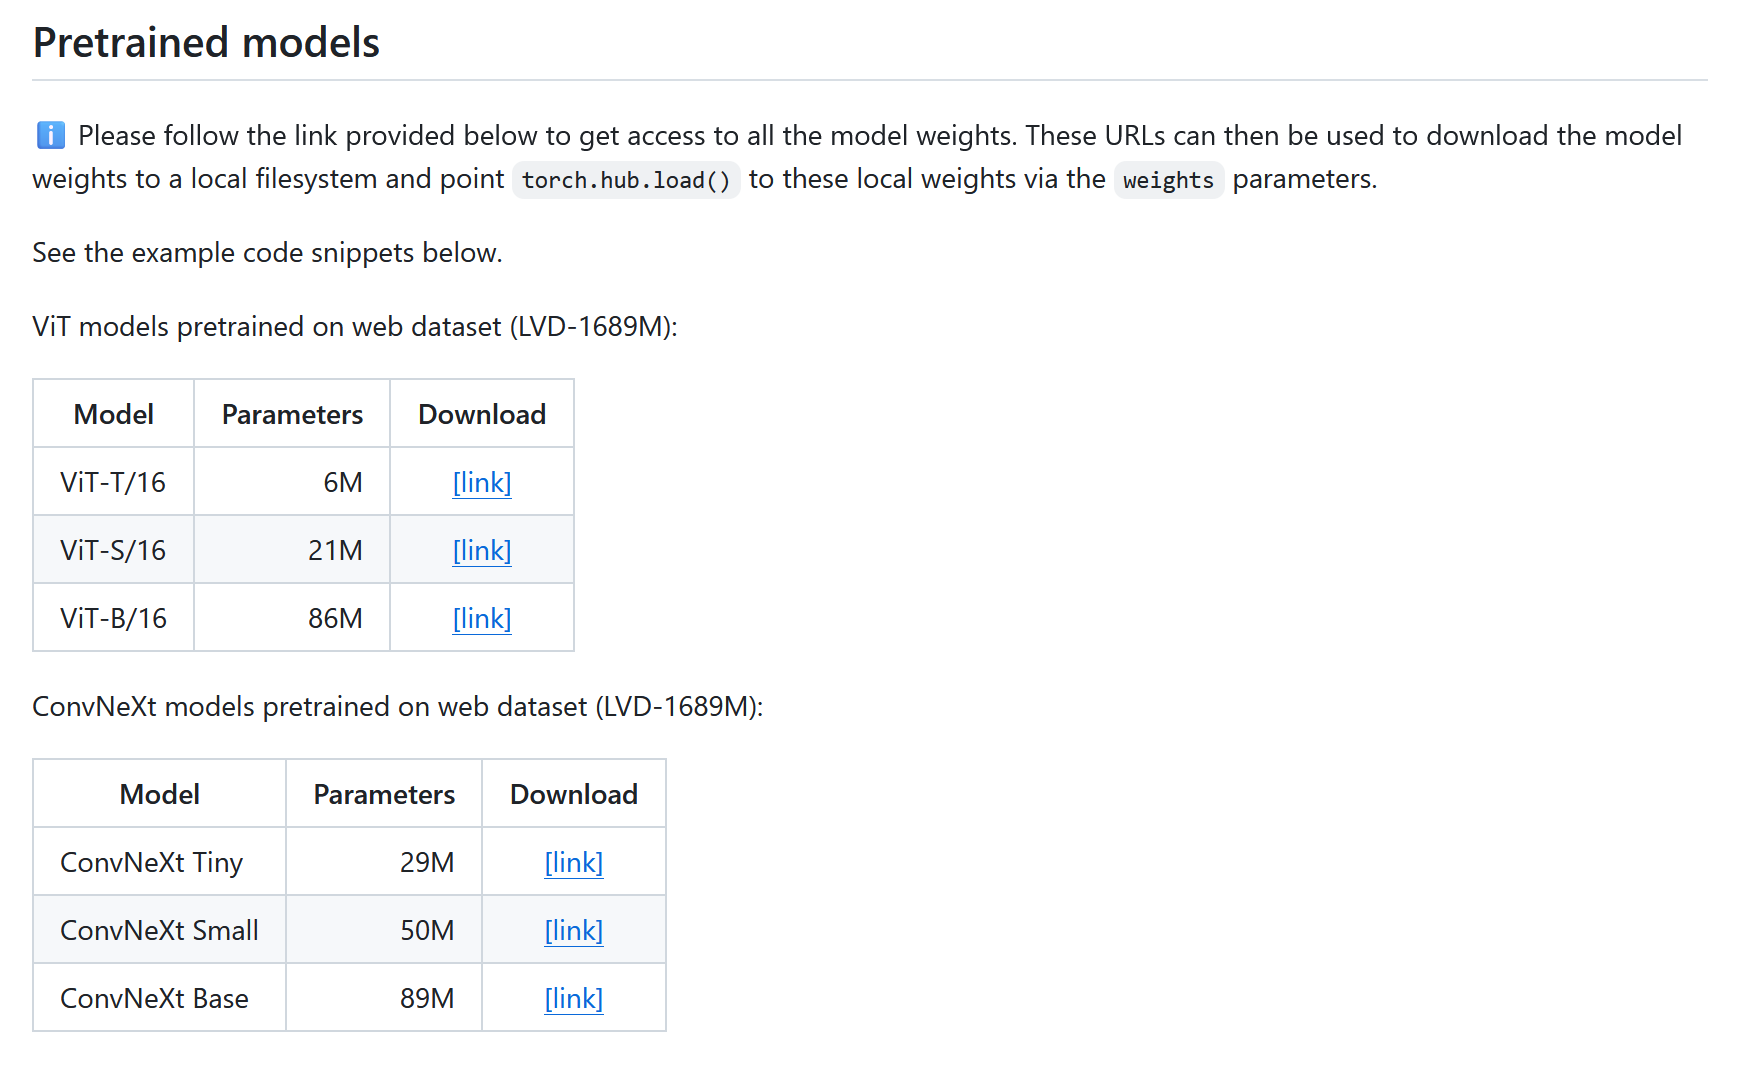This screenshot has height=1069, width=1741.
Task: Click the Download header in ViT table
Action: pos(482,415)
